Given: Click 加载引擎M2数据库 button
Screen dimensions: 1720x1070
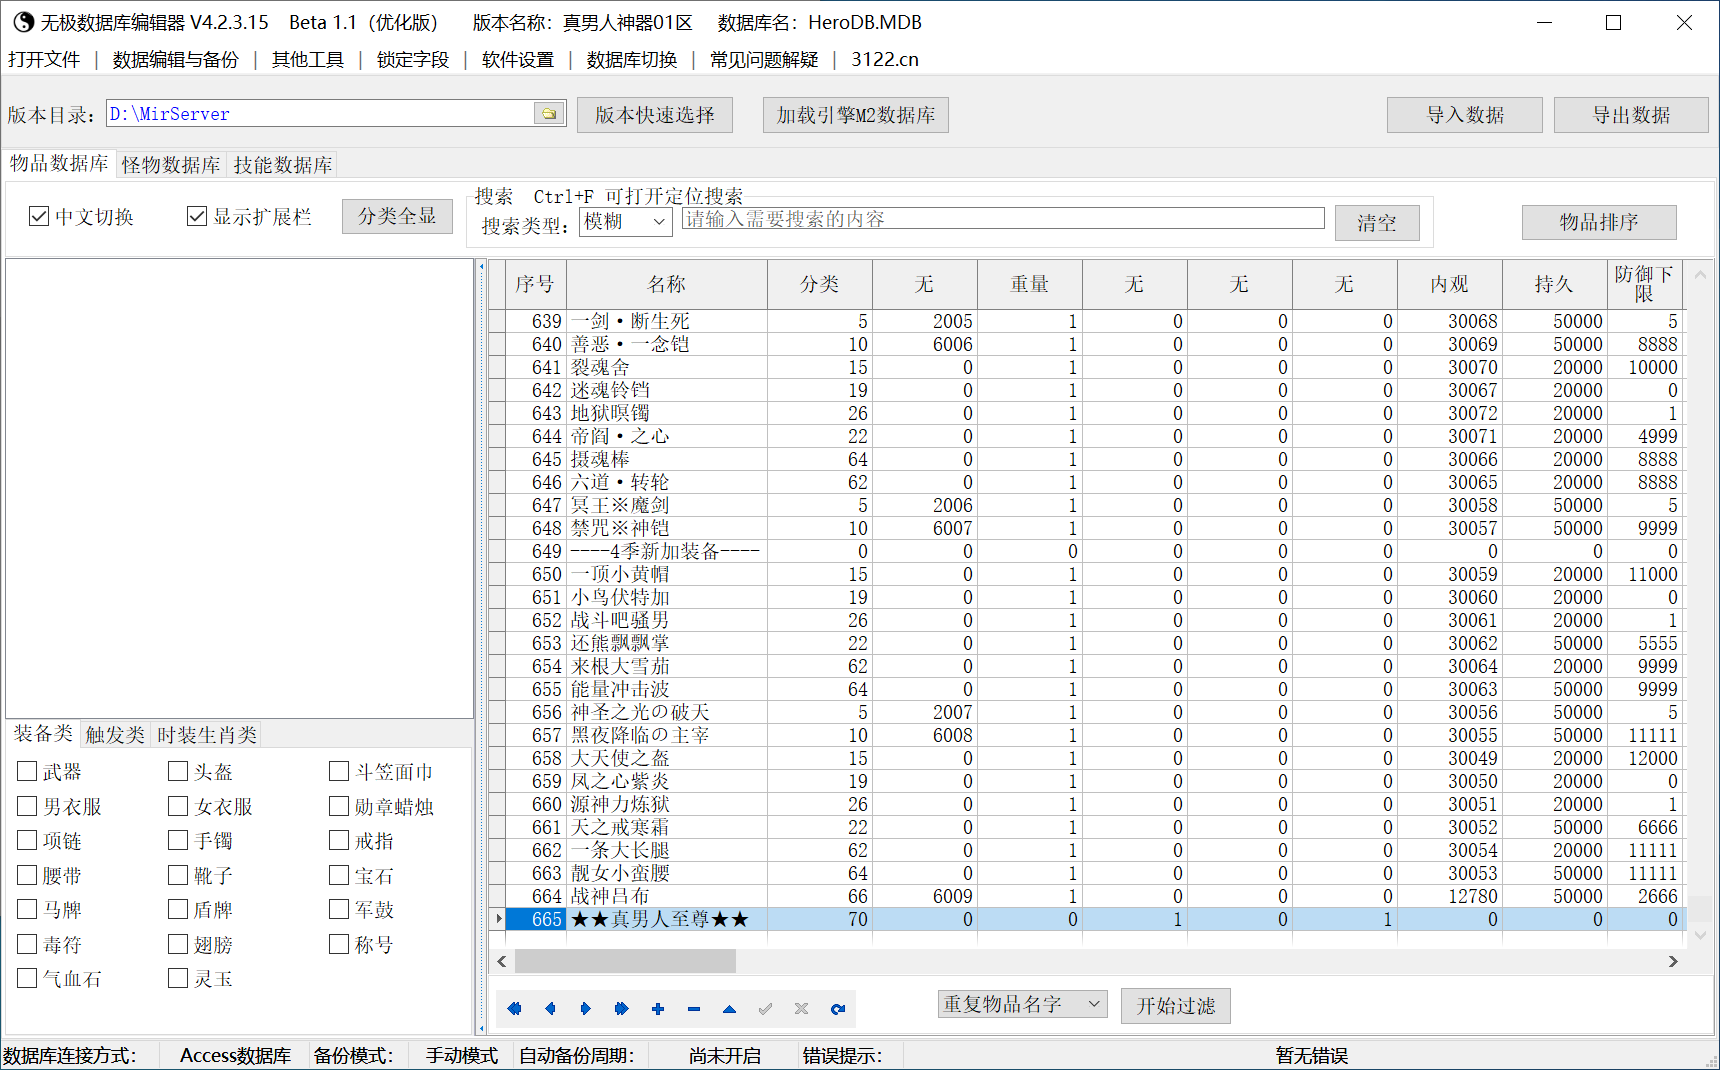Looking at the screenshot, I should (x=856, y=115).
